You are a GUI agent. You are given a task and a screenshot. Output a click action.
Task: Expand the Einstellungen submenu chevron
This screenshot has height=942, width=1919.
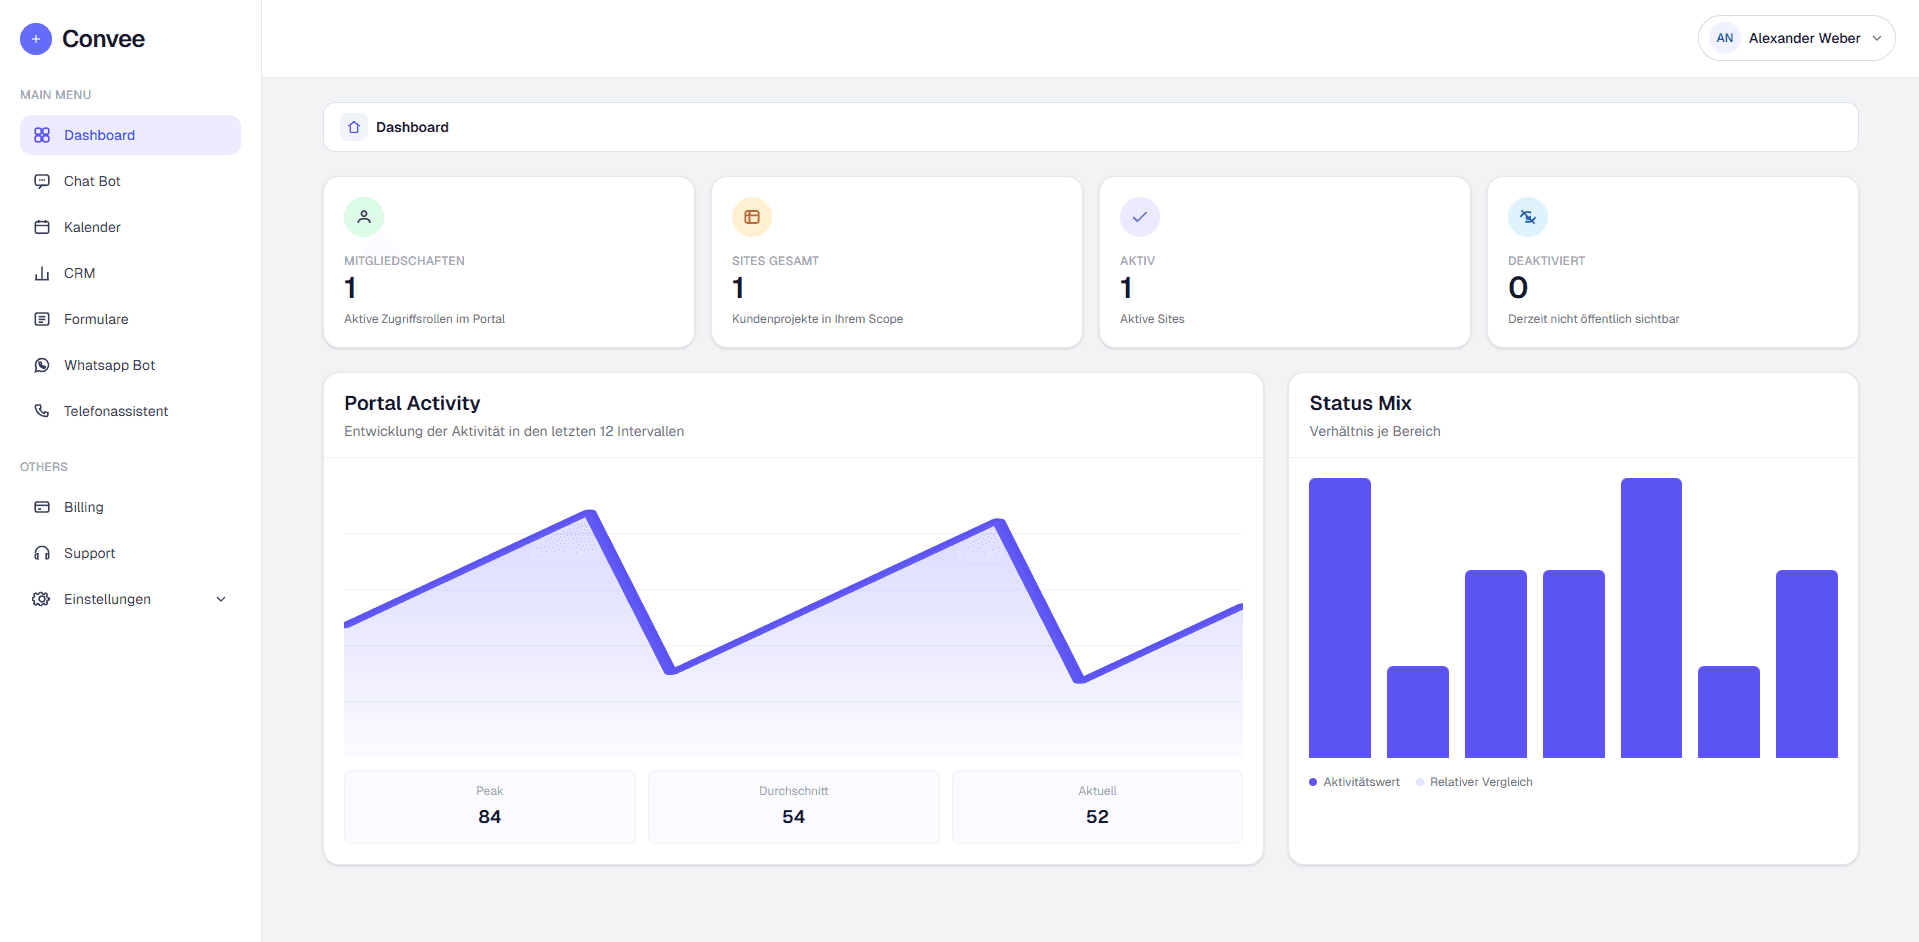pos(221,599)
